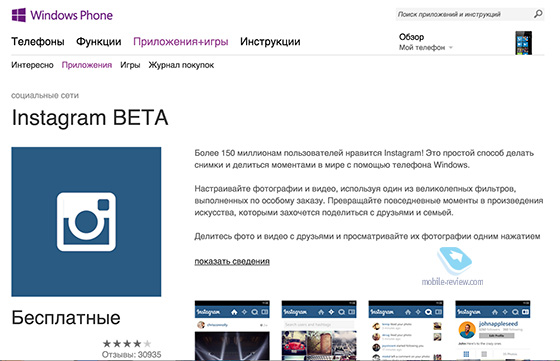Open the first screenshot showing the stage photo feed
The width and height of the screenshot is (560, 361).
(x=232, y=330)
